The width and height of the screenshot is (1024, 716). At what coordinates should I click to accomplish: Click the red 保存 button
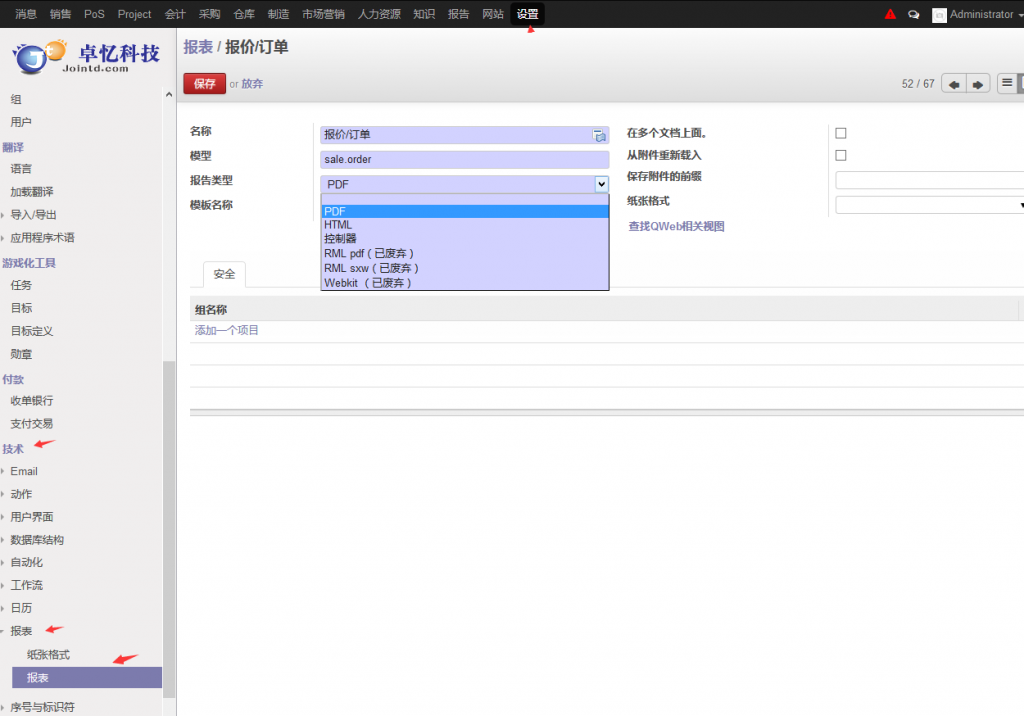pos(205,84)
